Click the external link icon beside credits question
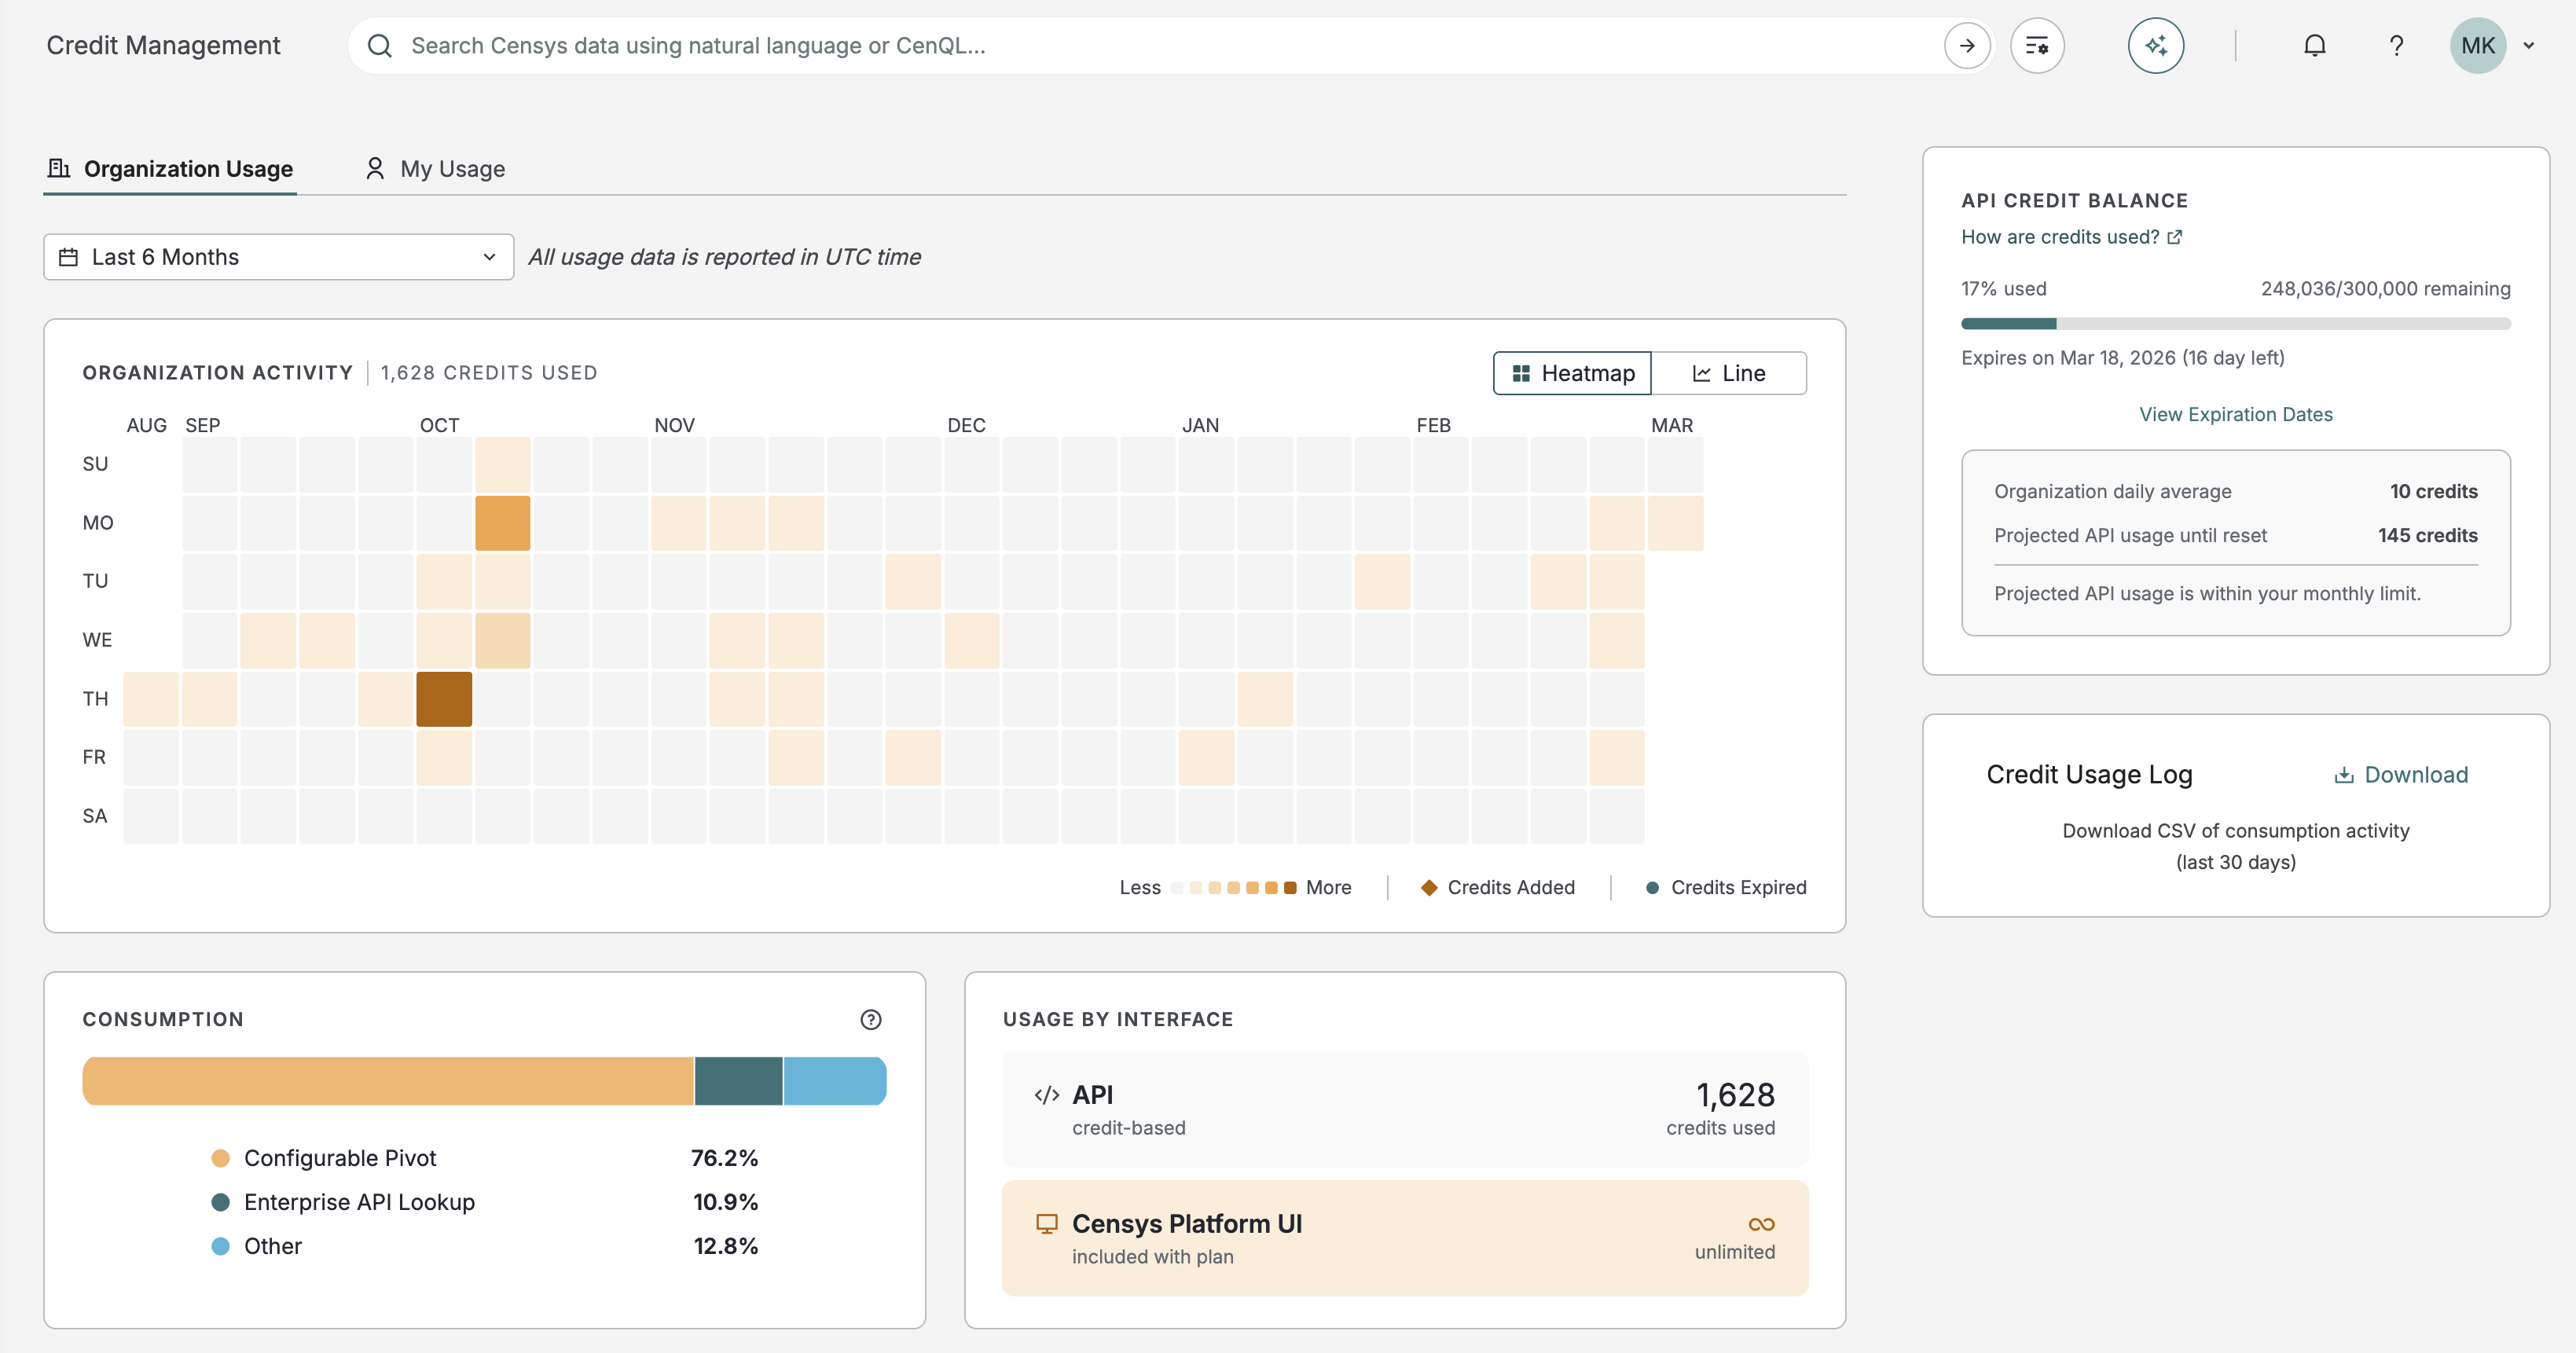The height and width of the screenshot is (1353, 2576). pyautogui.click(x=2175, y=237)
